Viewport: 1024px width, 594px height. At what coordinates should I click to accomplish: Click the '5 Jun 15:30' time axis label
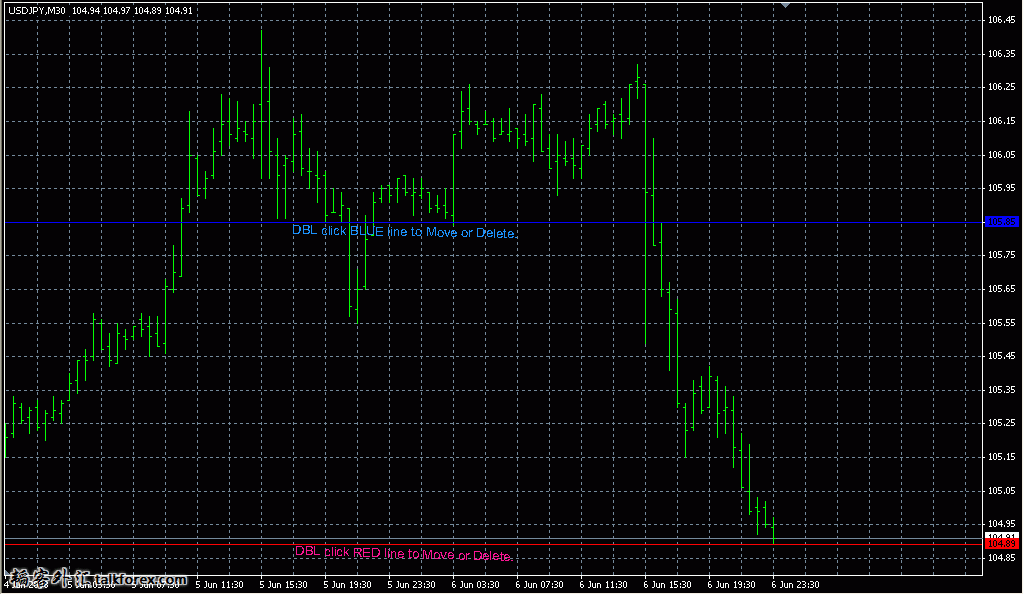283,585
